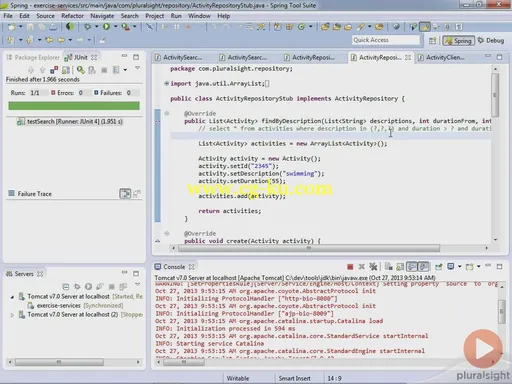The height and width of the screenshot is (384, 512).
Task: Open JUnit view menu triangle
Action: click(137, 68)
